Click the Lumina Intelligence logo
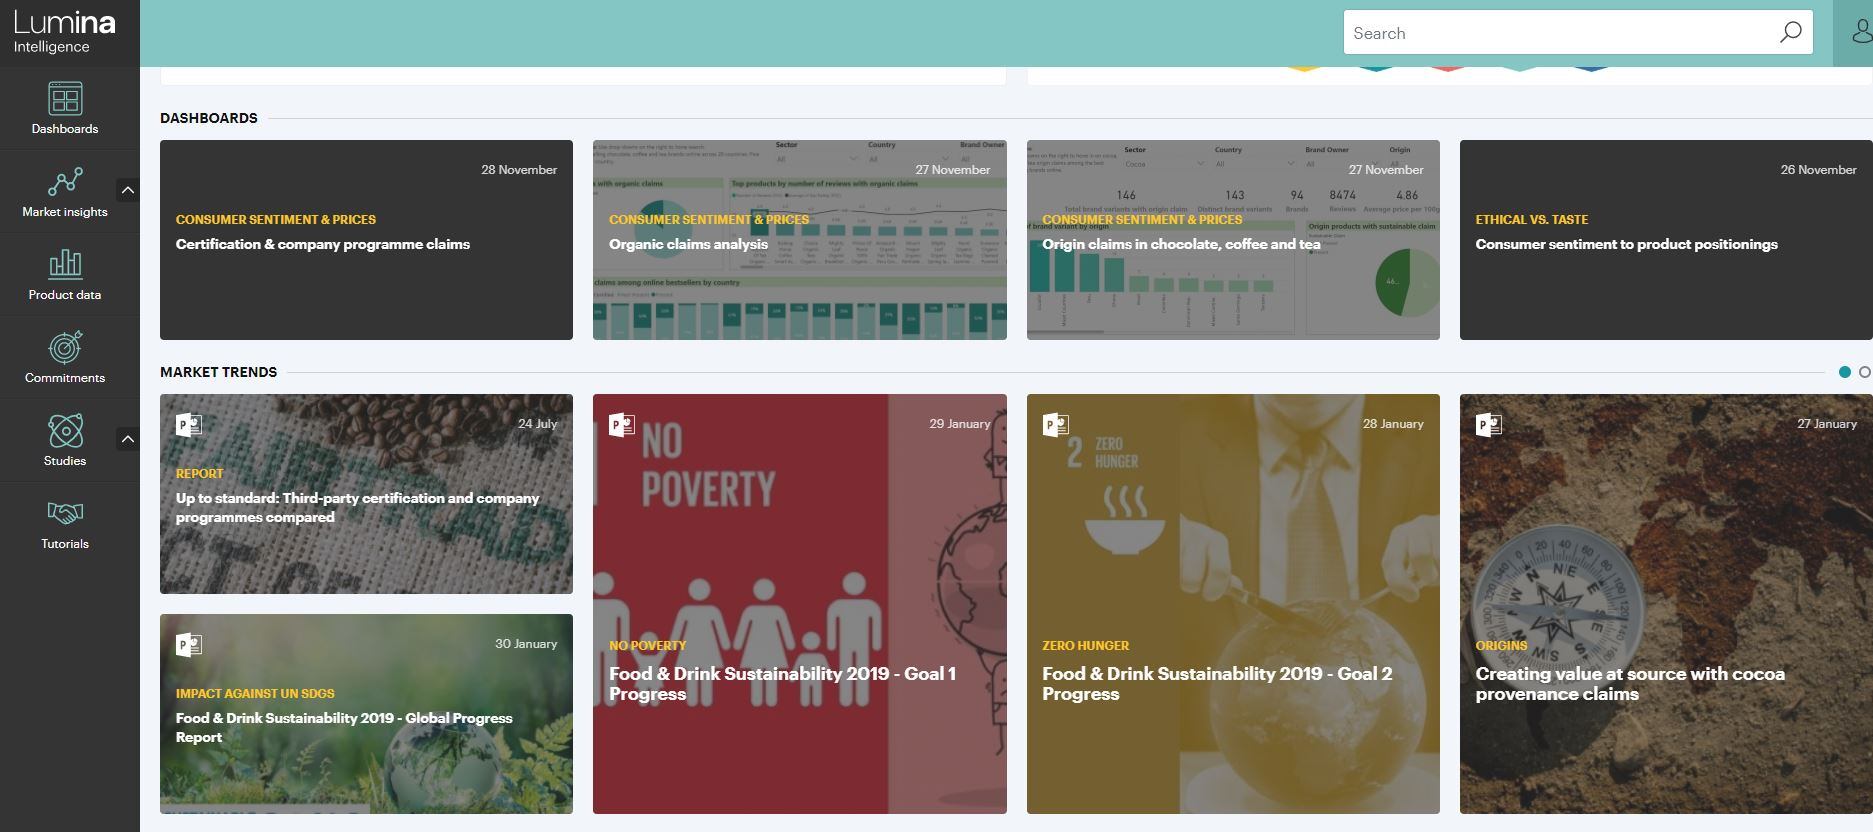The image size is (1873, 832). click(65, 32)
